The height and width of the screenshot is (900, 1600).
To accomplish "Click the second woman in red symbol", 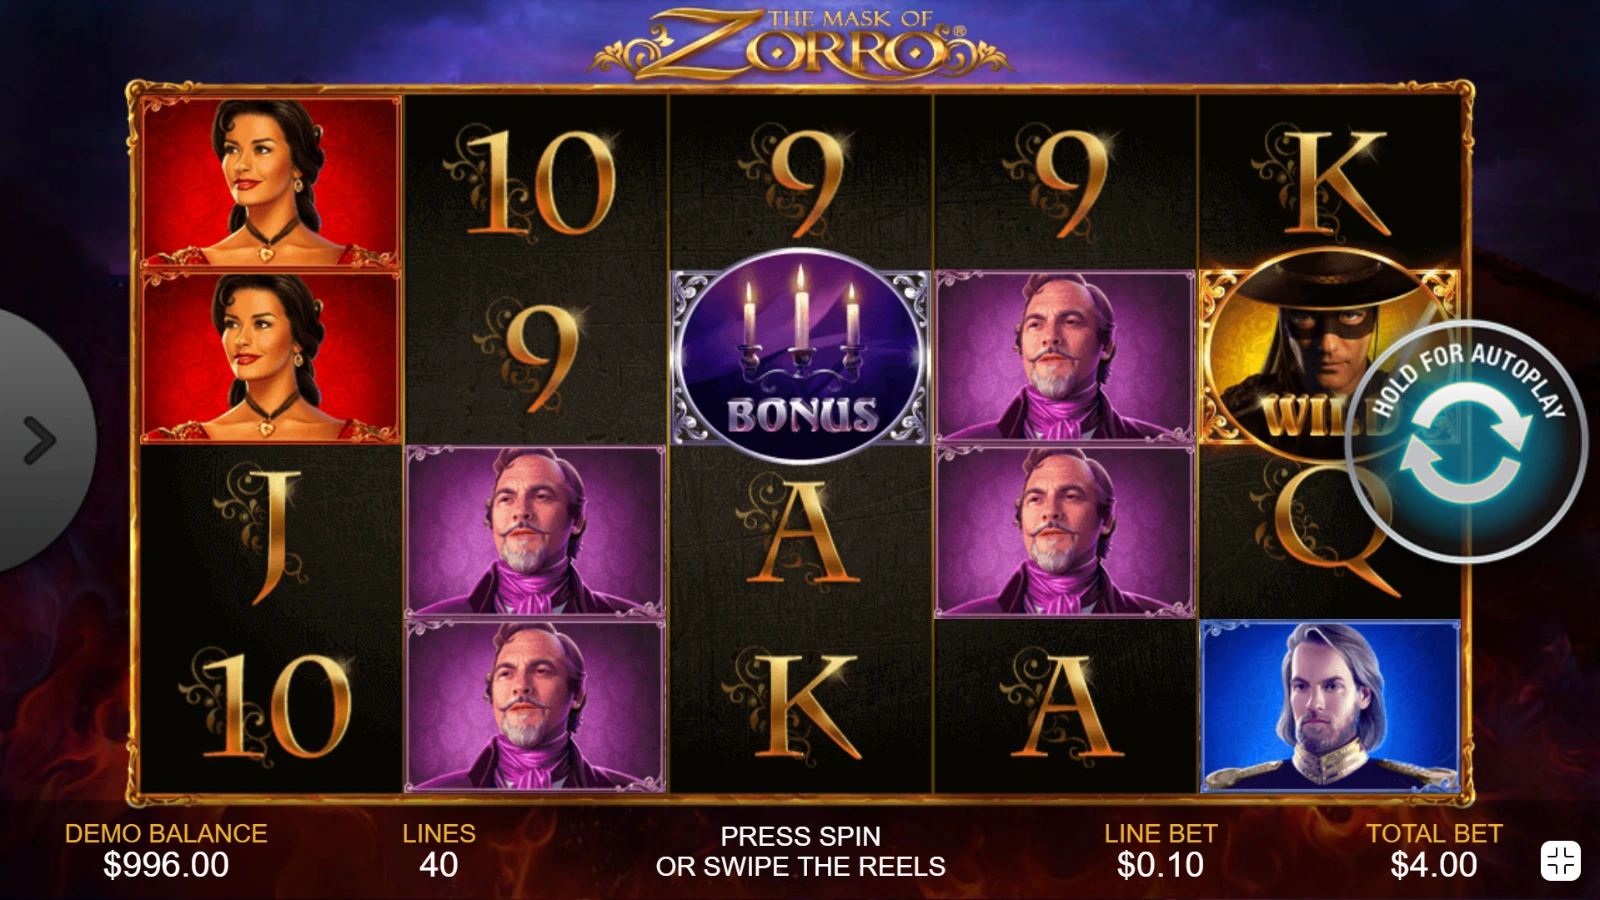I will point(271,357).
